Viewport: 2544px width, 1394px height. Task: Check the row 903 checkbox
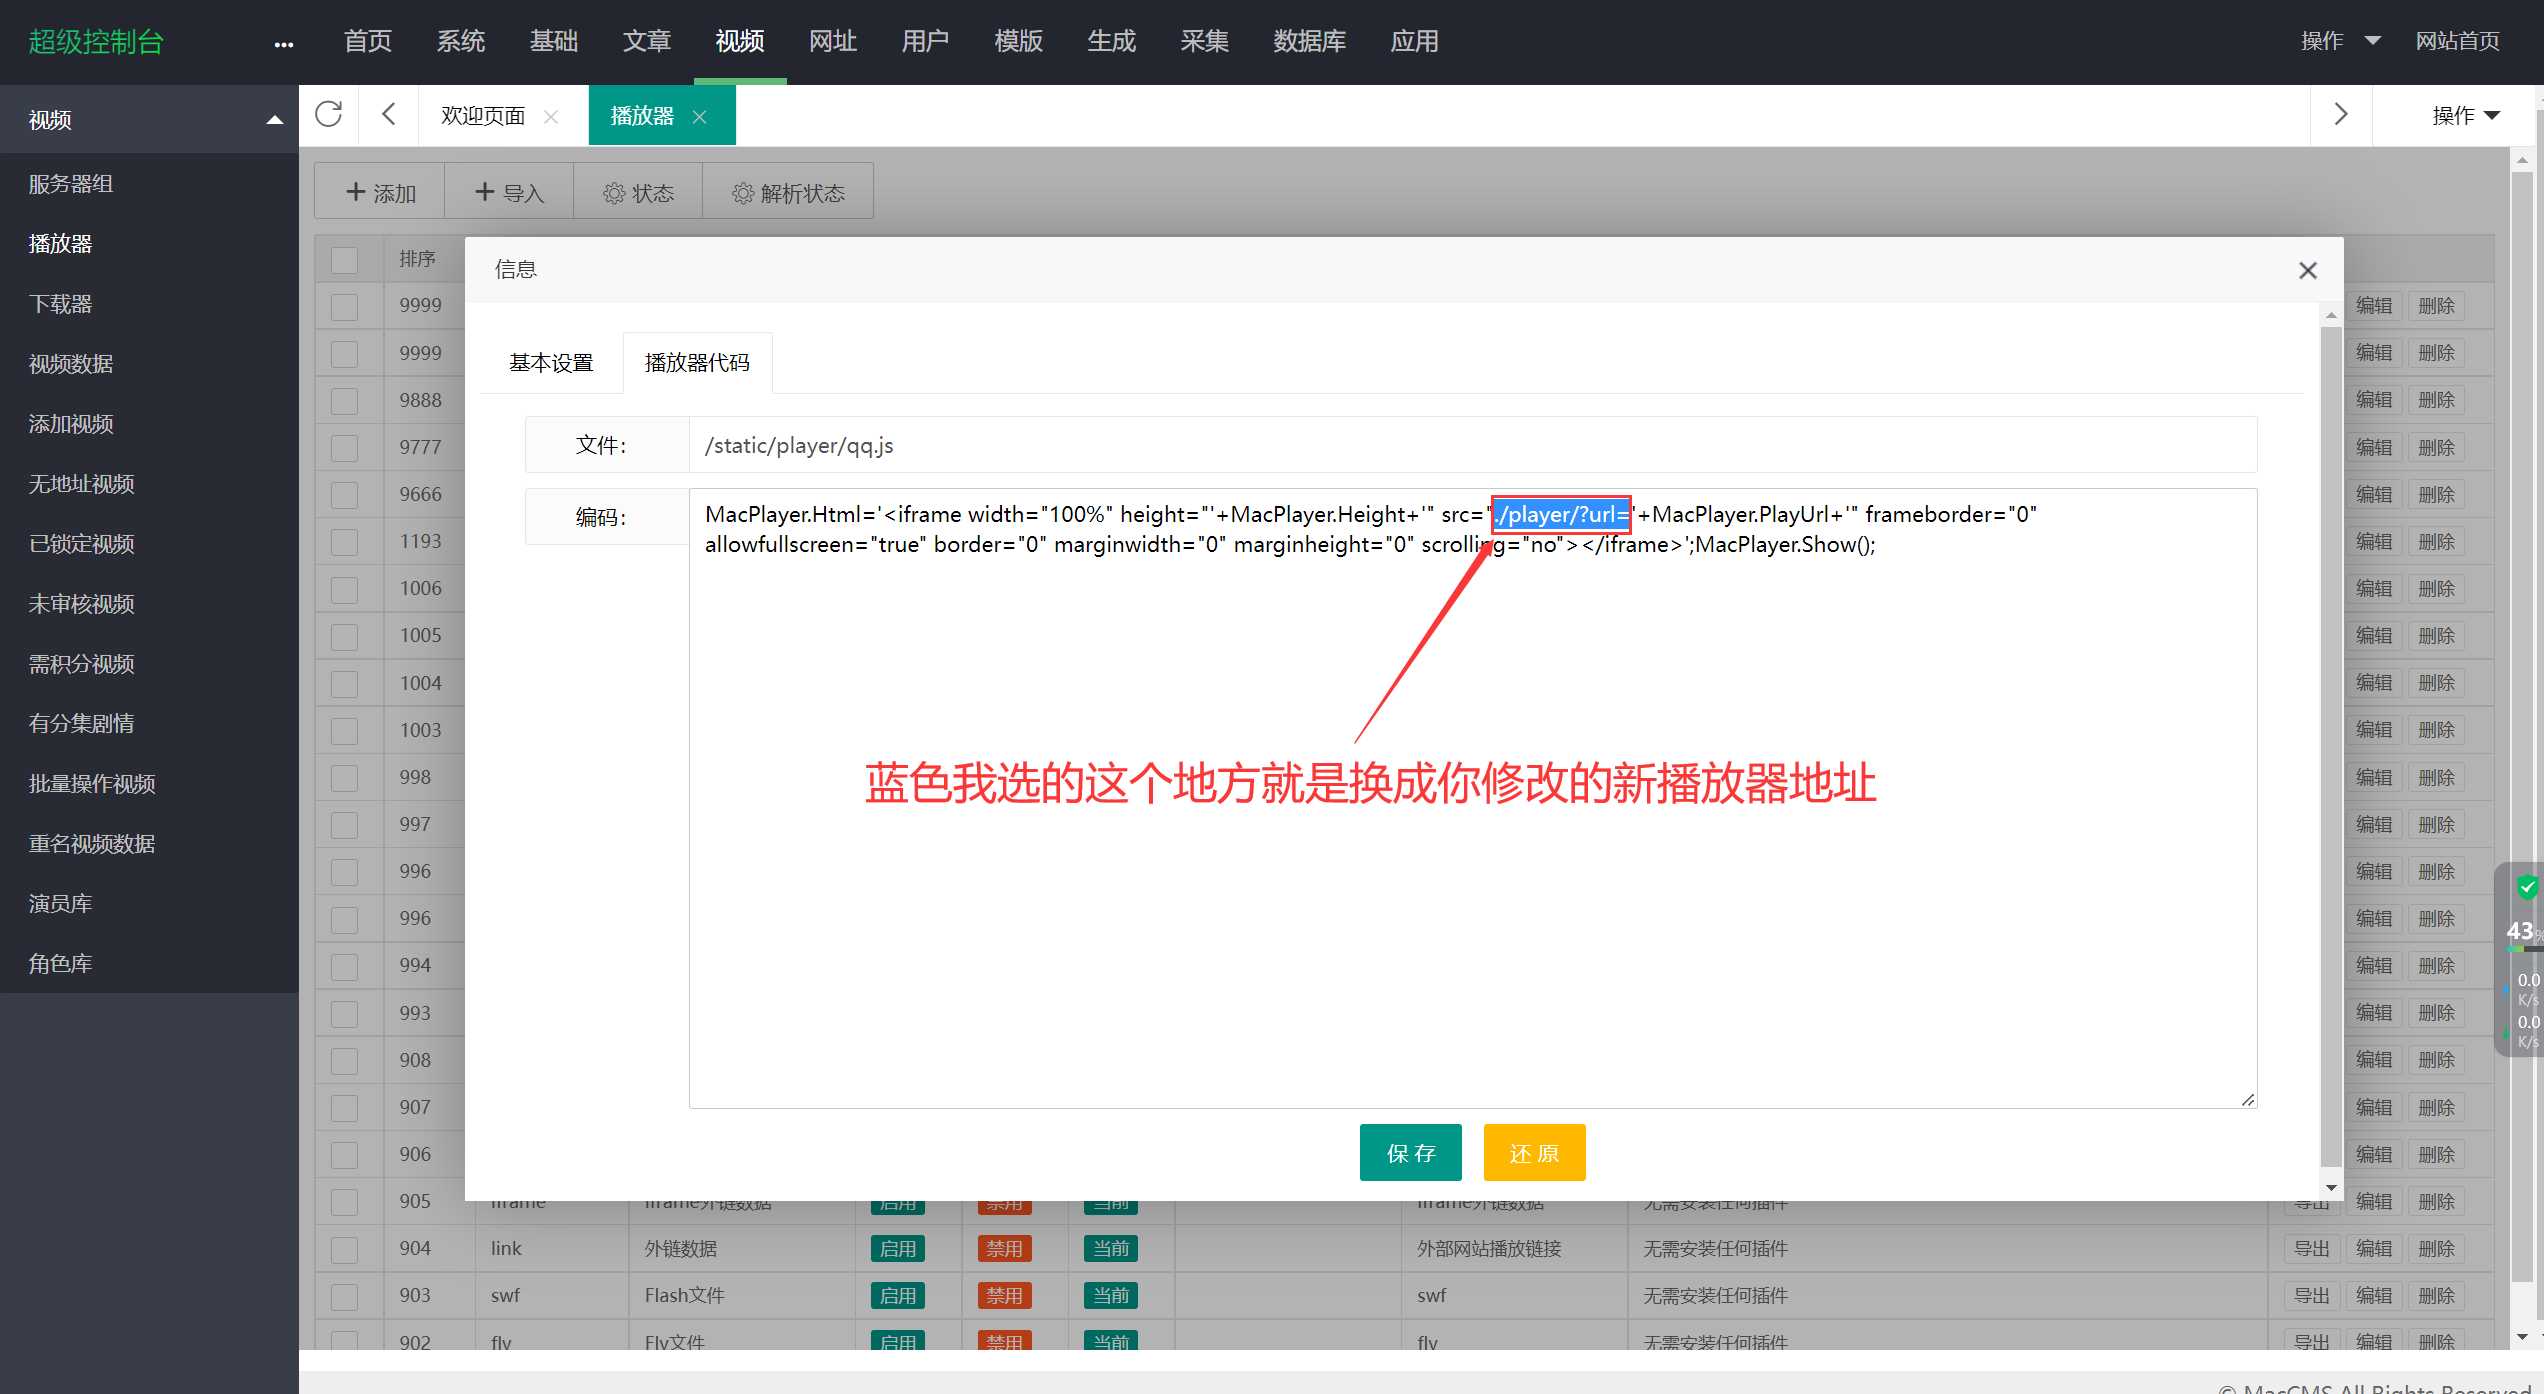pyautogui.click(x=344, y=1296)
